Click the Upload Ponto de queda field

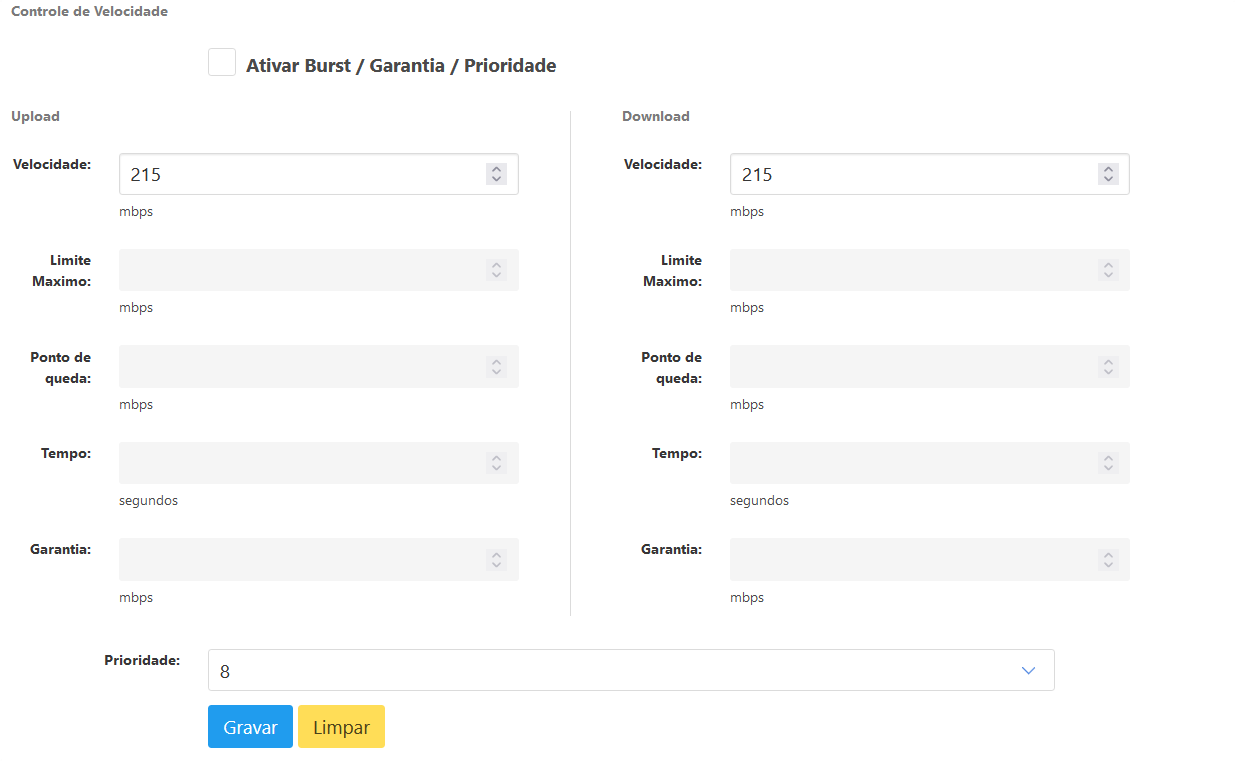tap(300, 367)
